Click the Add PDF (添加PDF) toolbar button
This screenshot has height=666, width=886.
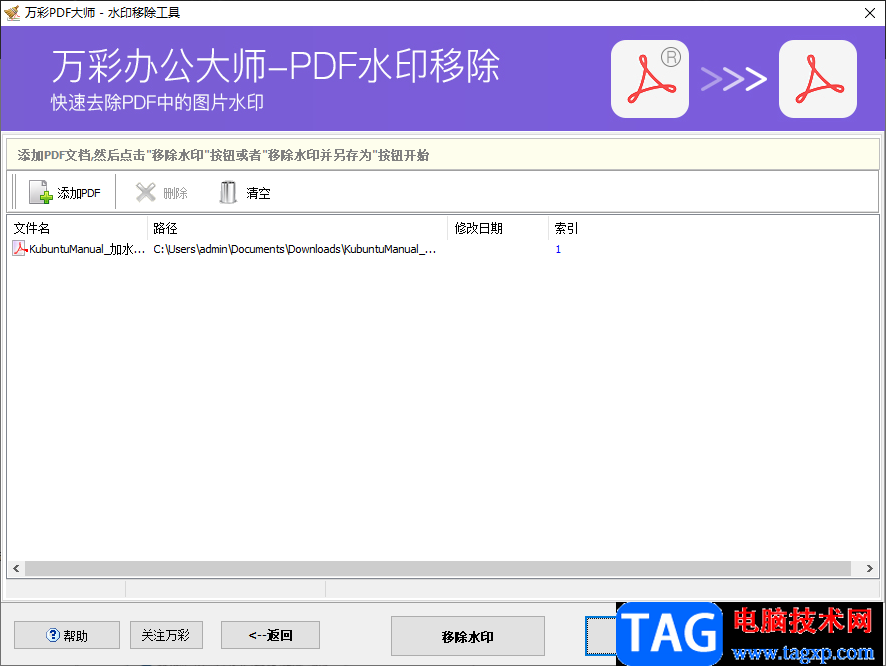(66, 193)
